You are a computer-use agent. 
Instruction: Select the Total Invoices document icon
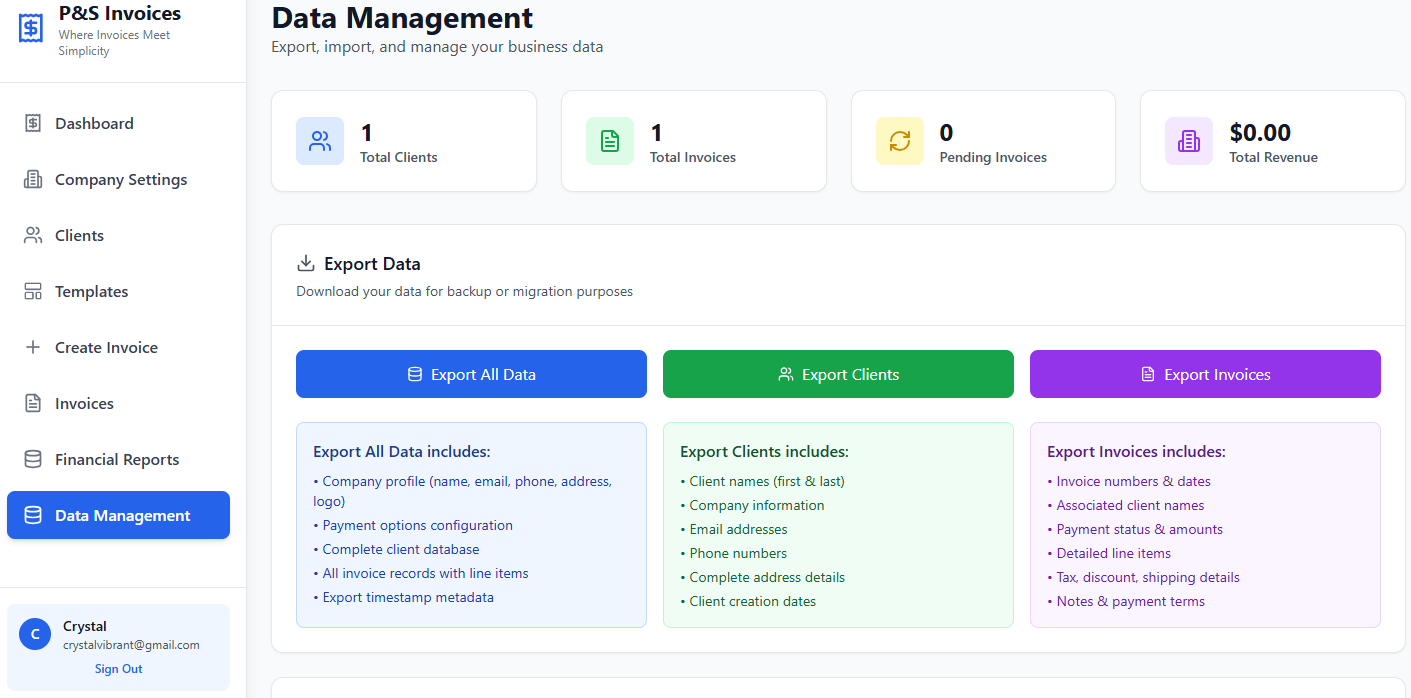(x=609, y=141)
